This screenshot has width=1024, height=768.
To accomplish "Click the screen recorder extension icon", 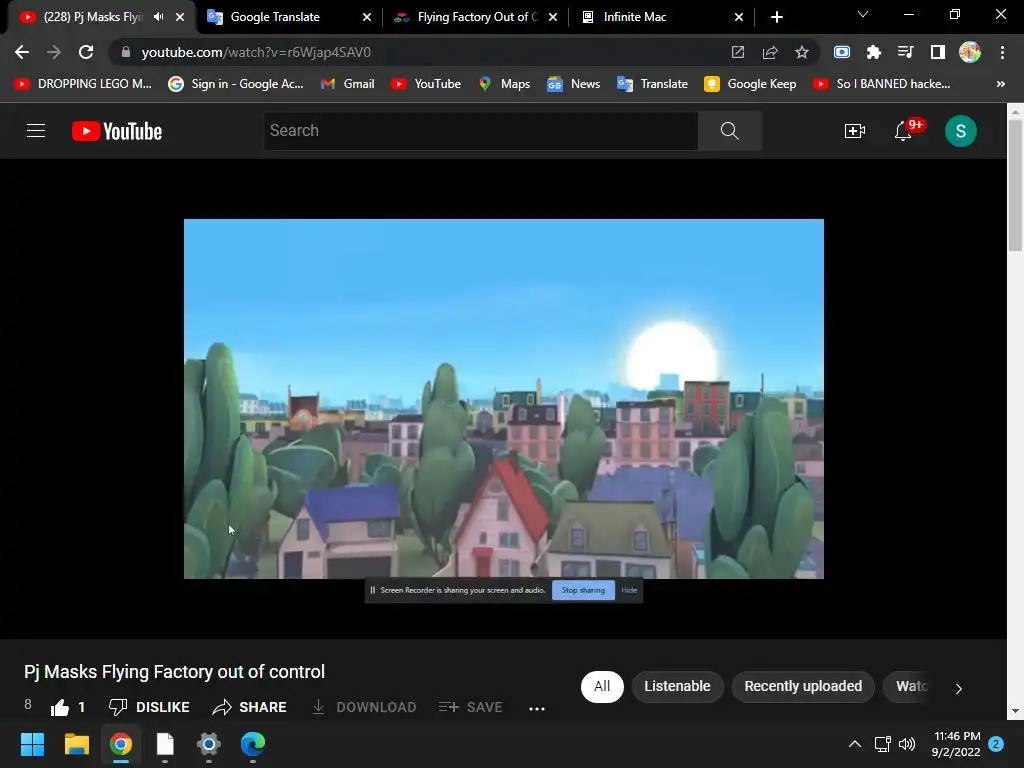I will point(842,52).
